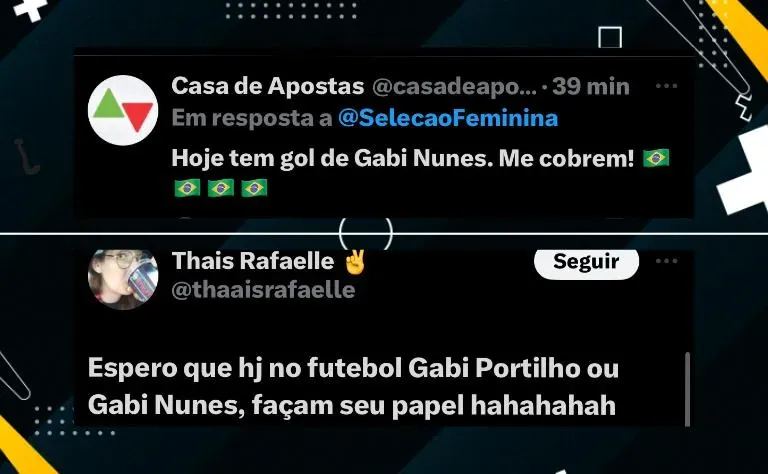Click the scrollbar beside Thais tweet
Viewport: 768px width, 474px height.
tap(687, 389)
